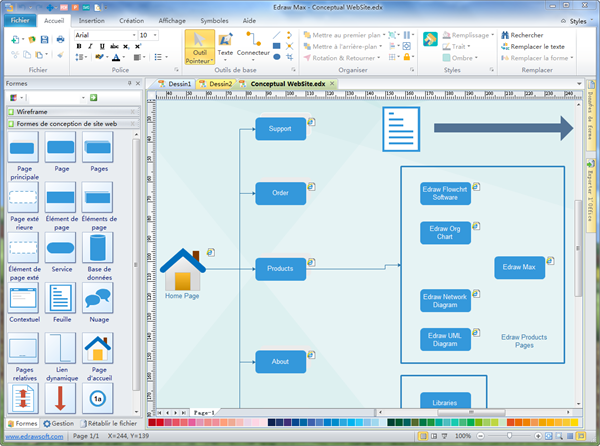Expand the Trait dropdown
600x446 pixels.
(469, 47)
